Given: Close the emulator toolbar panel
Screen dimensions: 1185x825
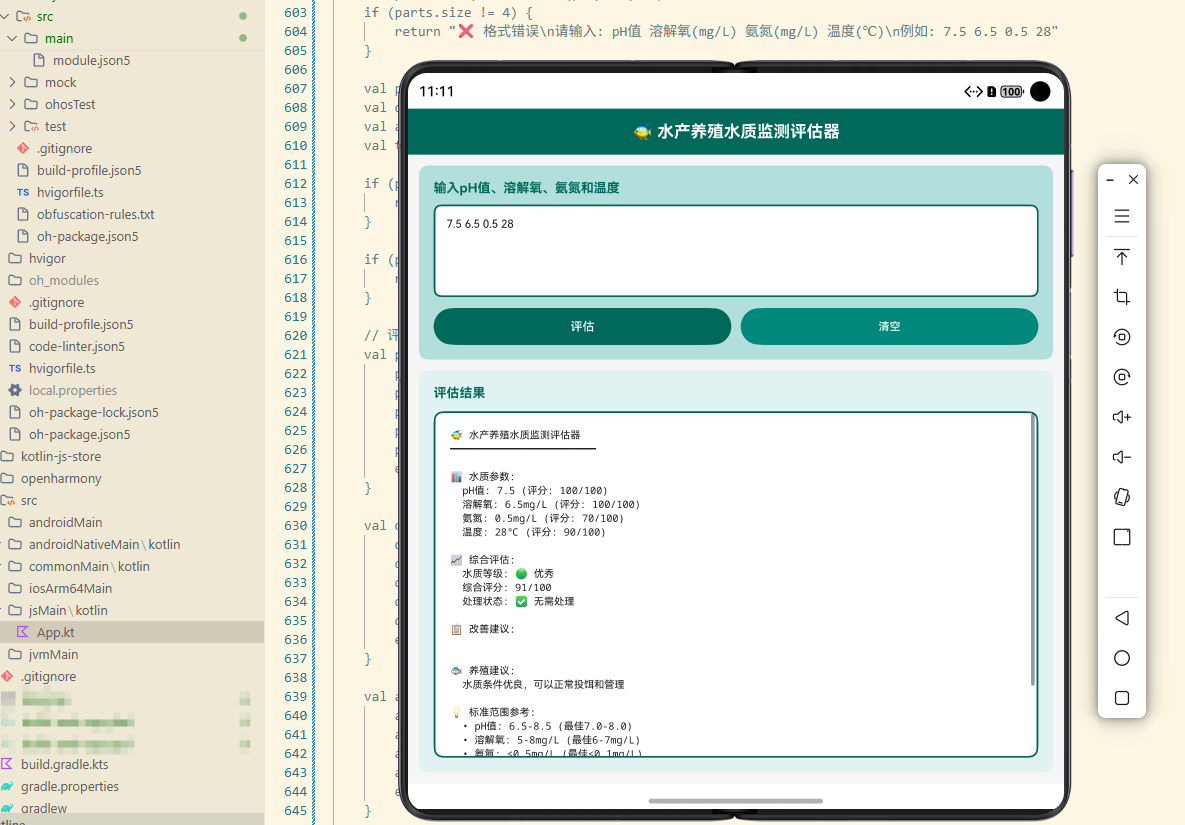Looking at the screenshot, I should (x=1133, y=180).
